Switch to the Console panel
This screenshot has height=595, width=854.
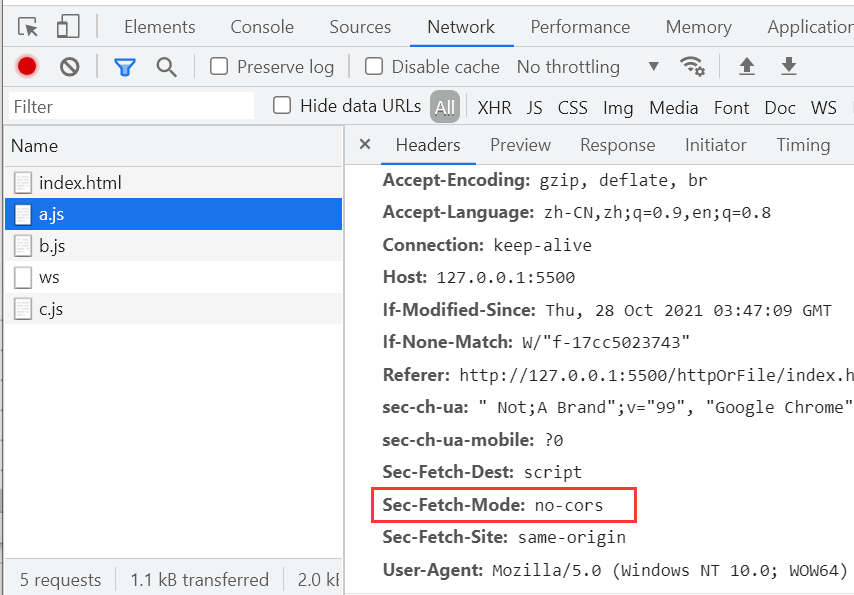click(x=261, y=27)
